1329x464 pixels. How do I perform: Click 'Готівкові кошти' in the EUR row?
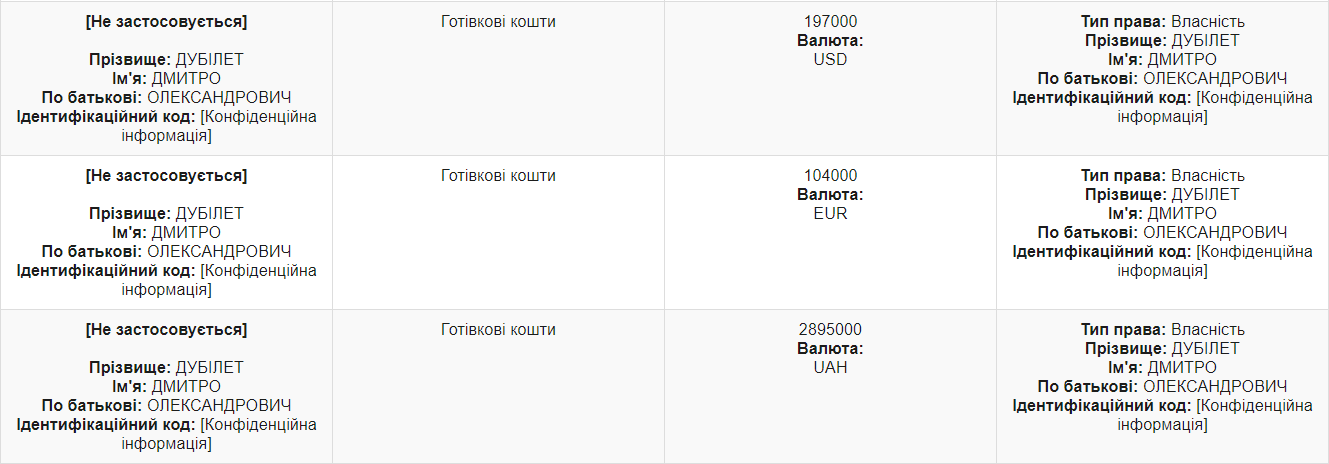point(498,176)
